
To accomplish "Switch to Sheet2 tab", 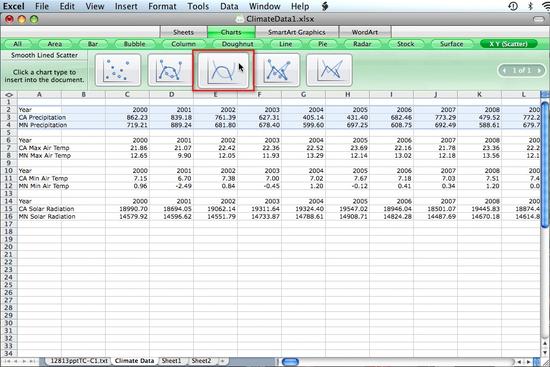I will (x=201, y=361).
